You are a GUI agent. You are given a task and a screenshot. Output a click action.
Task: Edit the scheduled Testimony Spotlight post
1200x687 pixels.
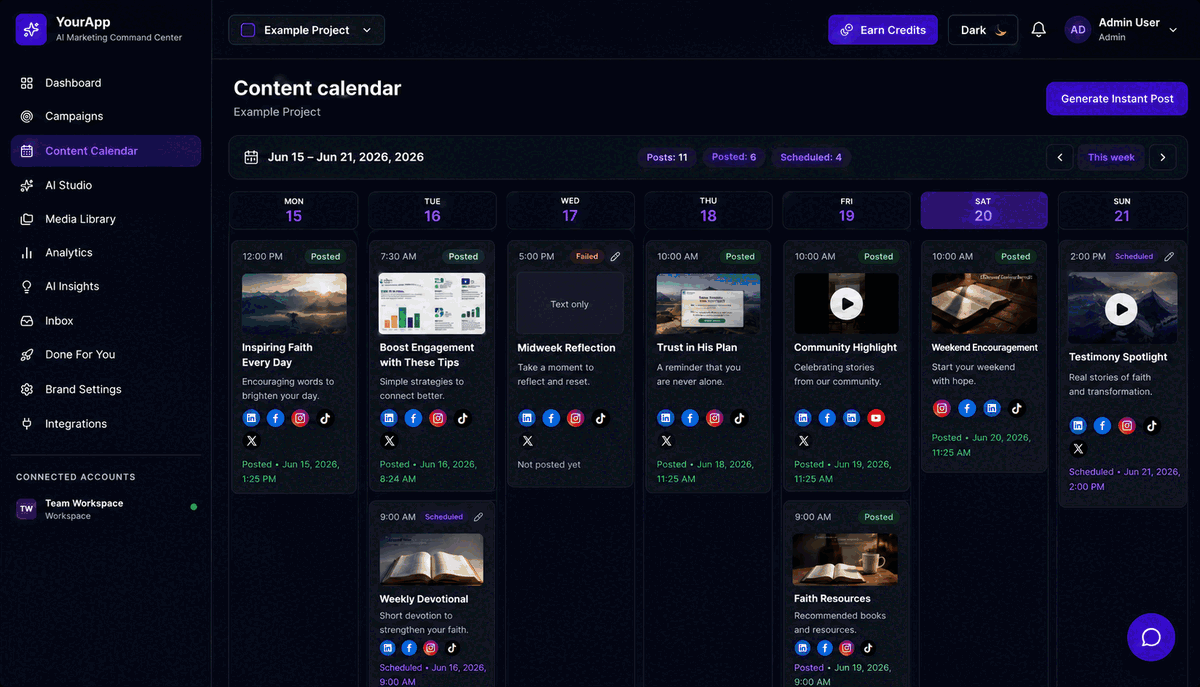(1169, 256)
